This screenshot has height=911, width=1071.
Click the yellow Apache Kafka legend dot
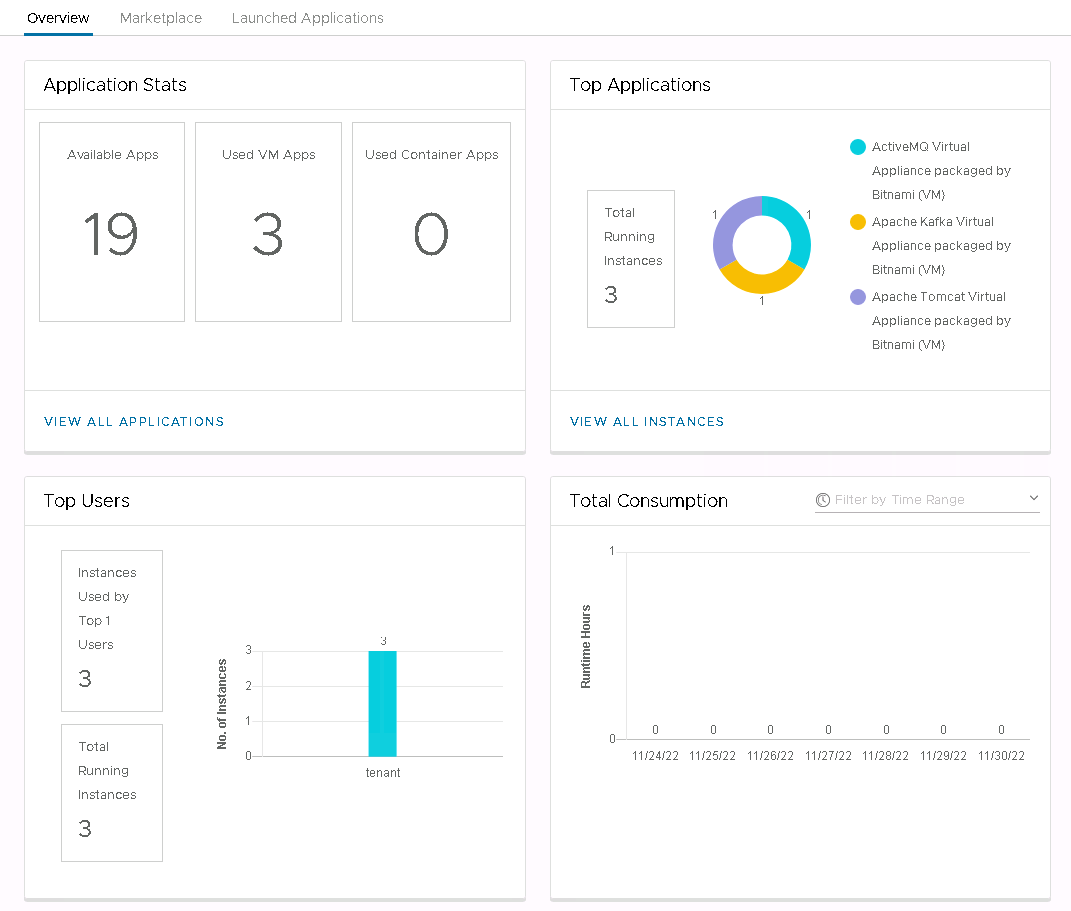click(857, 222)
